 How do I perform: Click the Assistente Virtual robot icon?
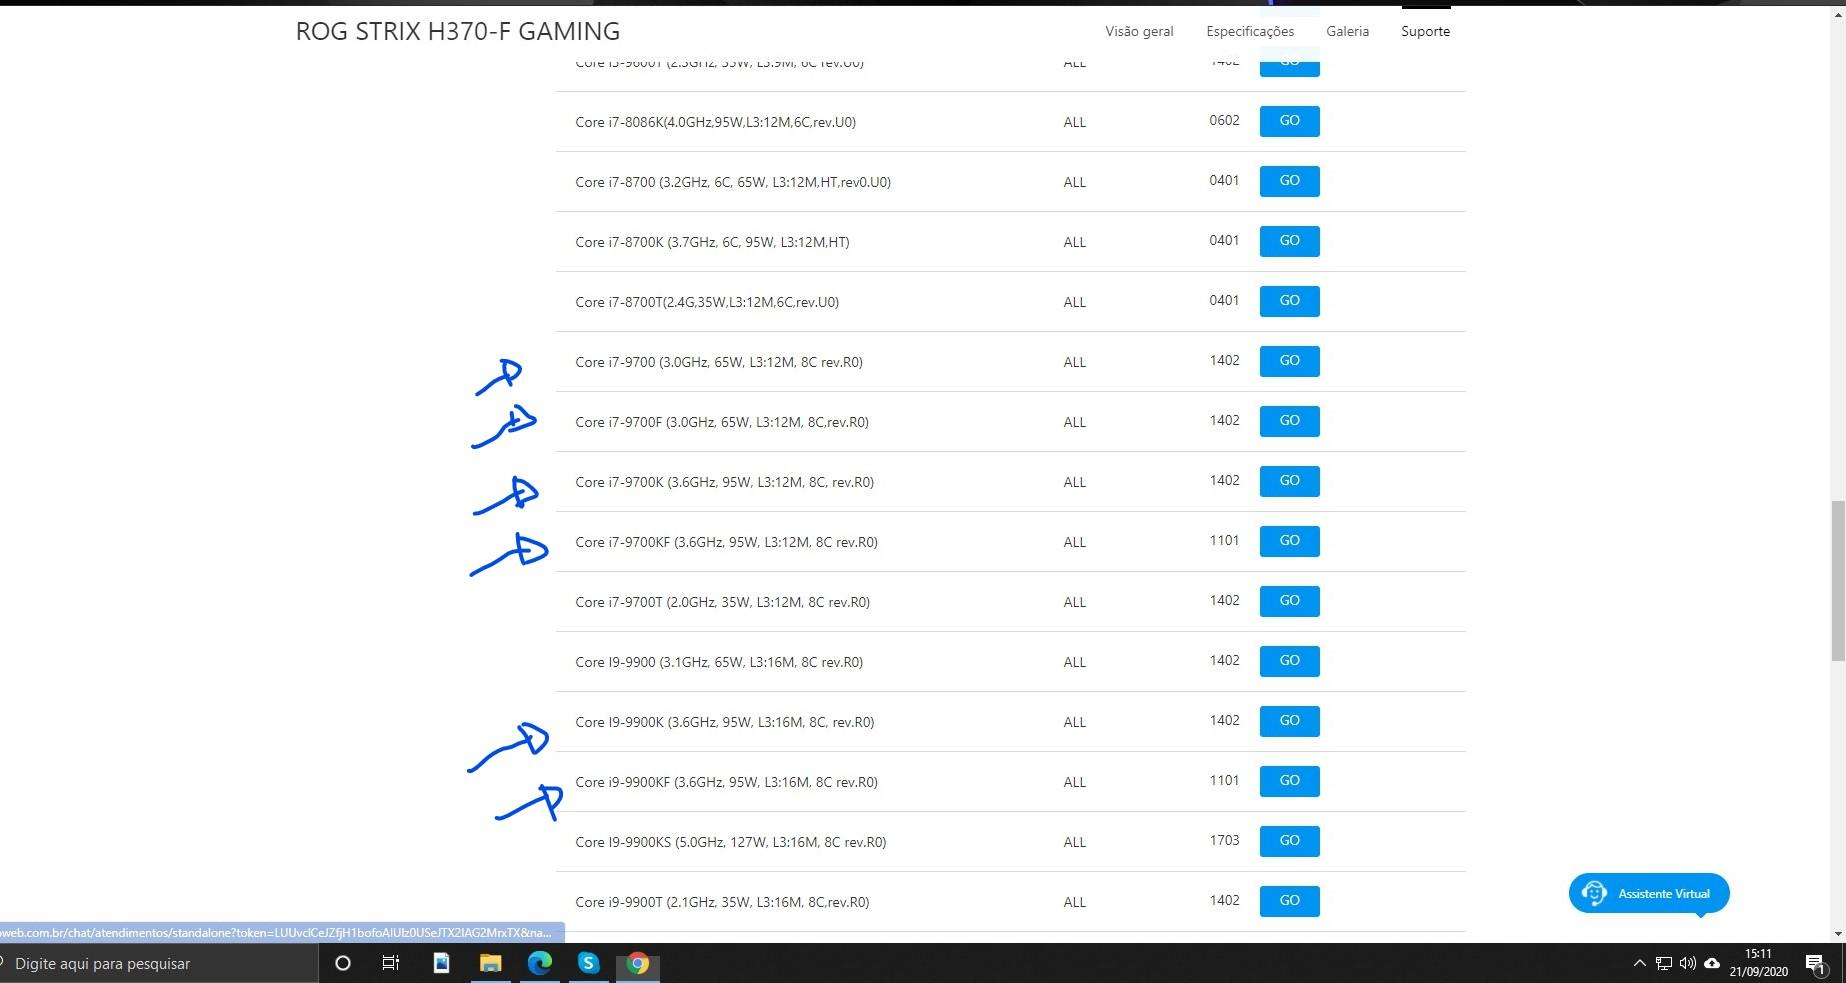pos(1594,893)
